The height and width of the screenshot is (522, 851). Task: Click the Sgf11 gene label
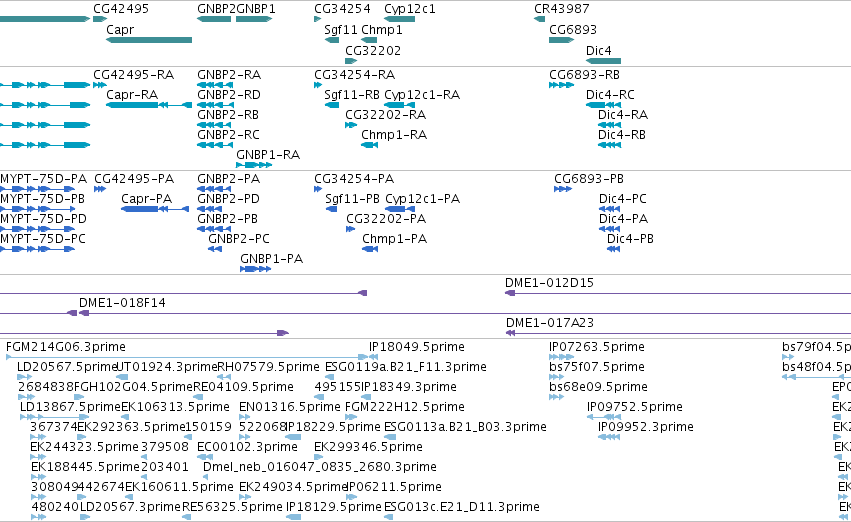click(x=341, y=29)
